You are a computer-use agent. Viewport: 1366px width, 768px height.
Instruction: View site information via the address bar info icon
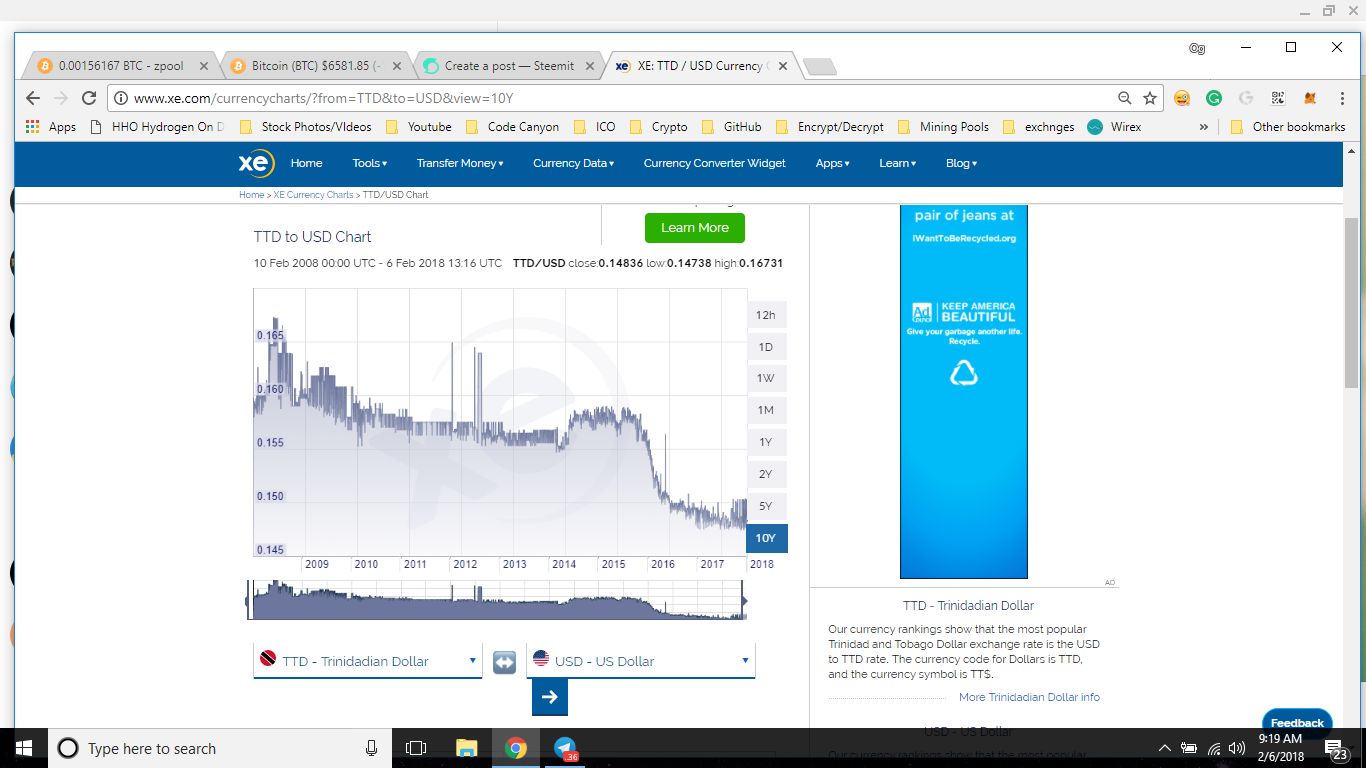point(120,98)
